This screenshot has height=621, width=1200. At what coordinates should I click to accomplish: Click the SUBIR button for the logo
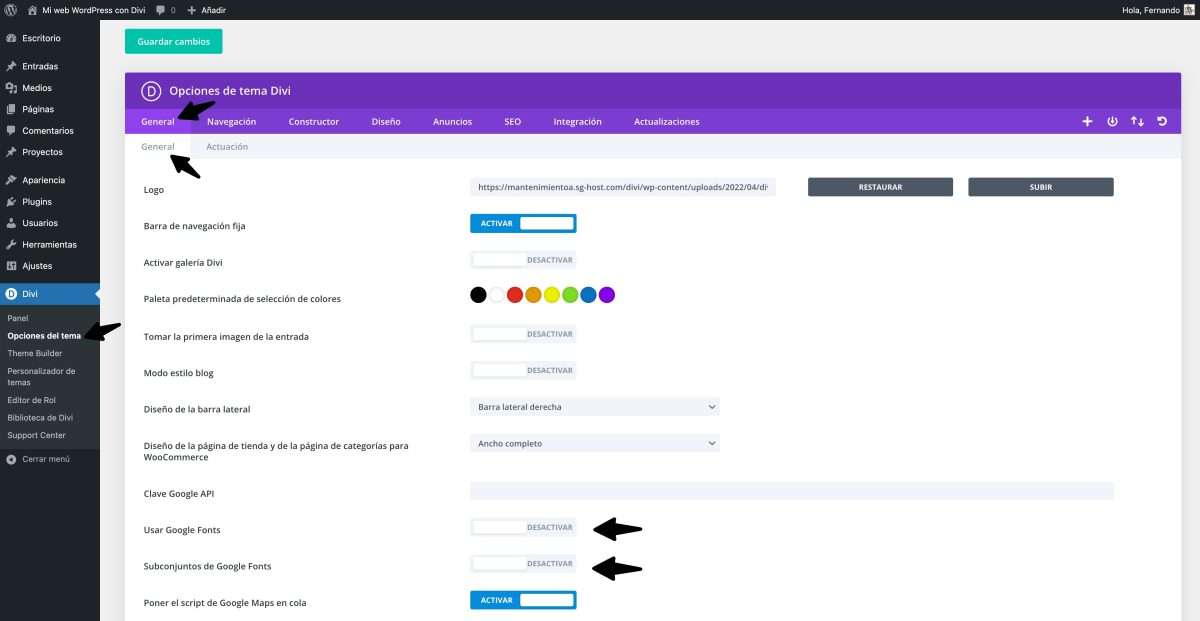[x=1040, y=186]
